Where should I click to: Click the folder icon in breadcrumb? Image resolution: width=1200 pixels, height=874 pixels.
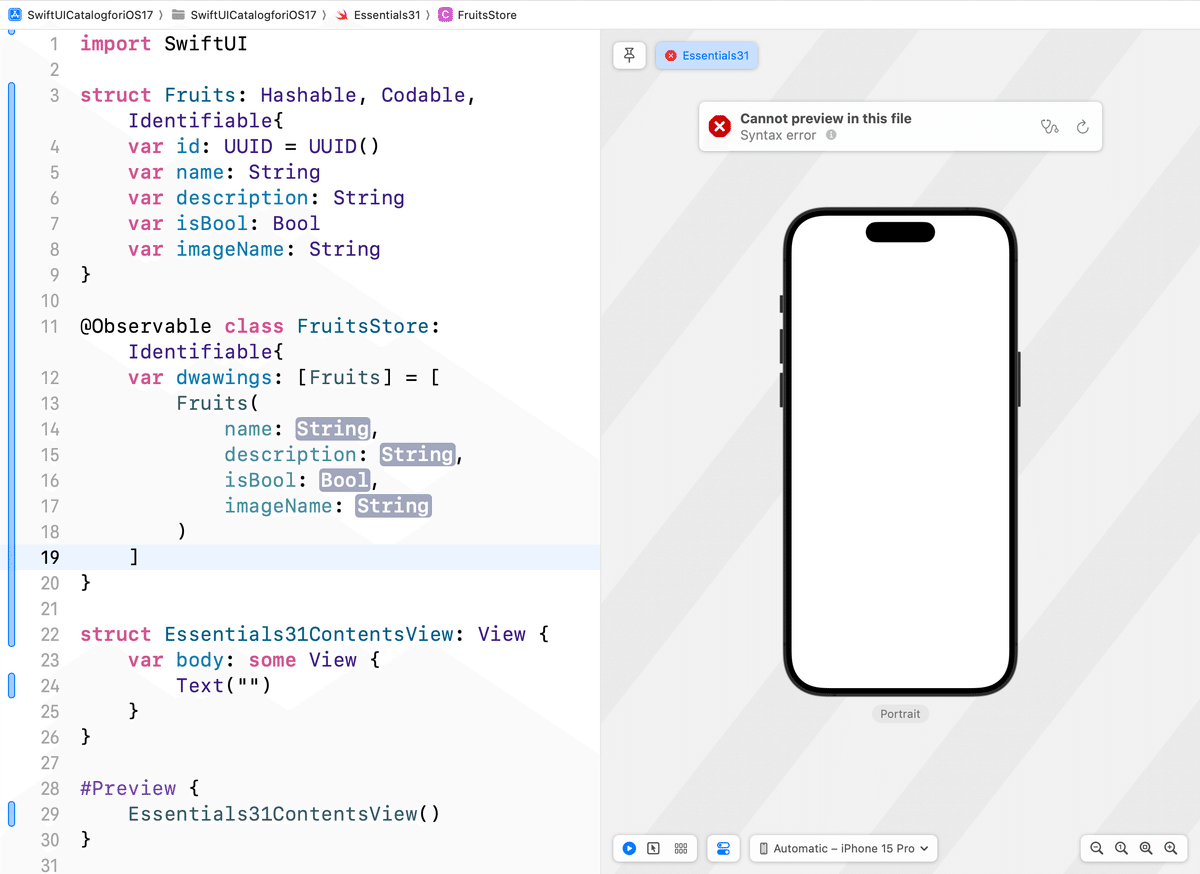[x=179, y=15]
